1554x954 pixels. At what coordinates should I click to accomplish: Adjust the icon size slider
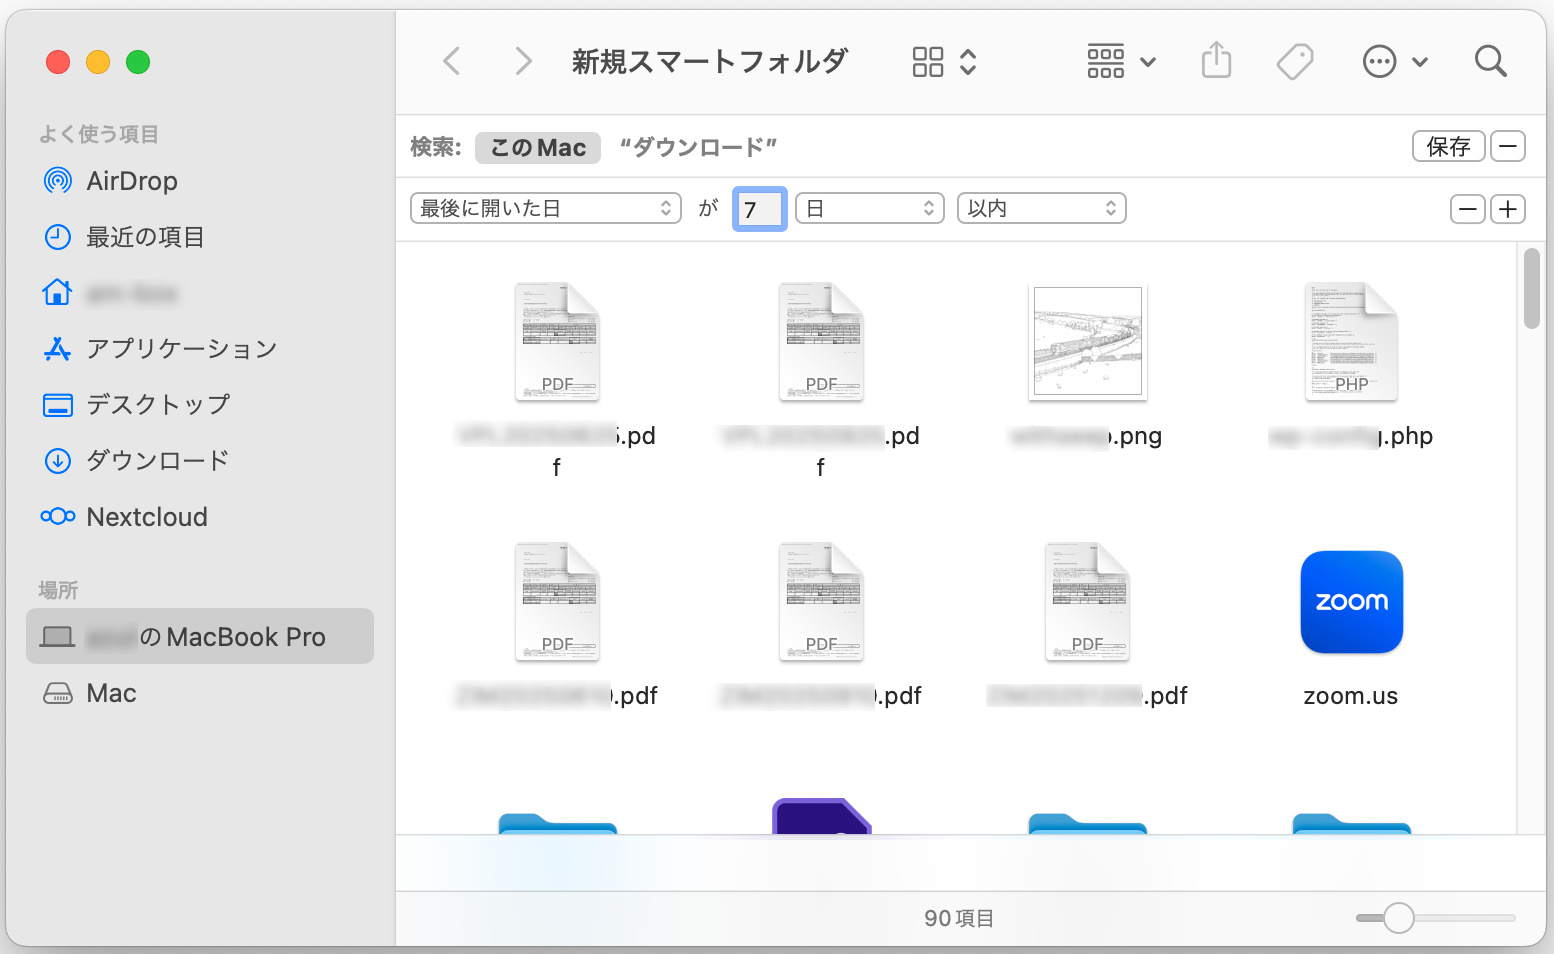point(1398,918)
